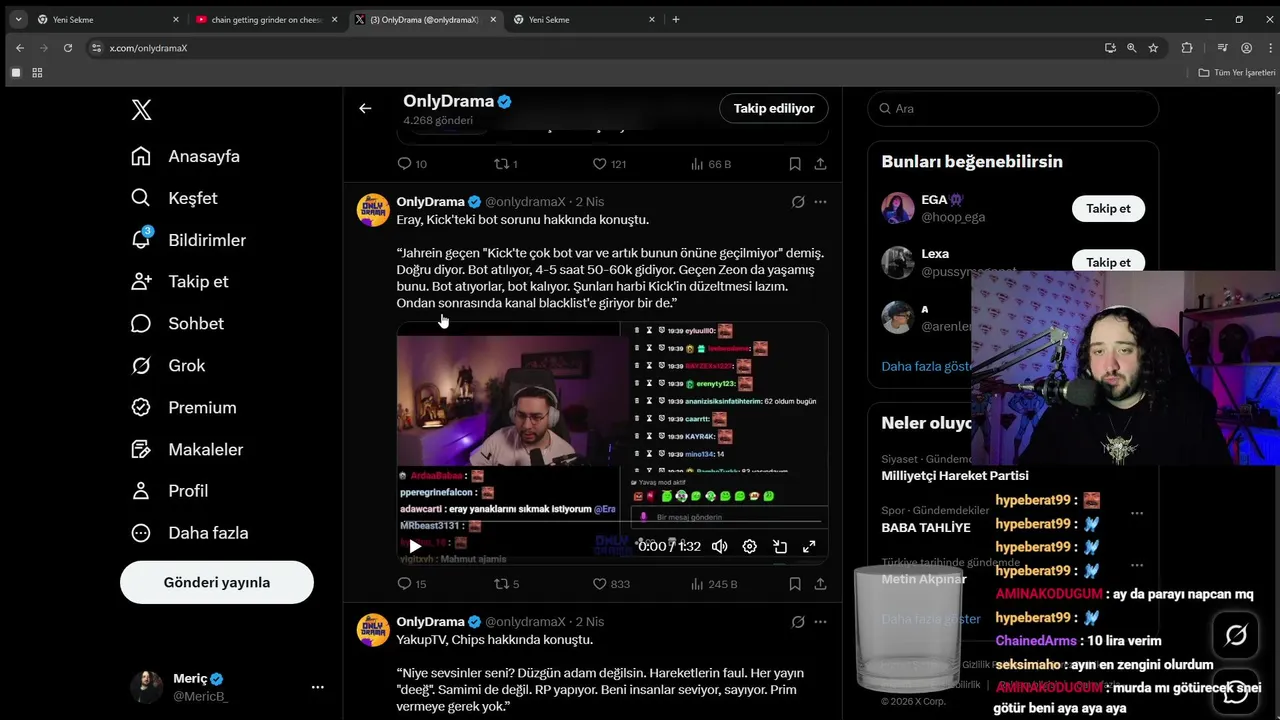Bookmark the top post
Image resolution: width=1280 pixels, height=720 pixels.
(x=795, y=164)
